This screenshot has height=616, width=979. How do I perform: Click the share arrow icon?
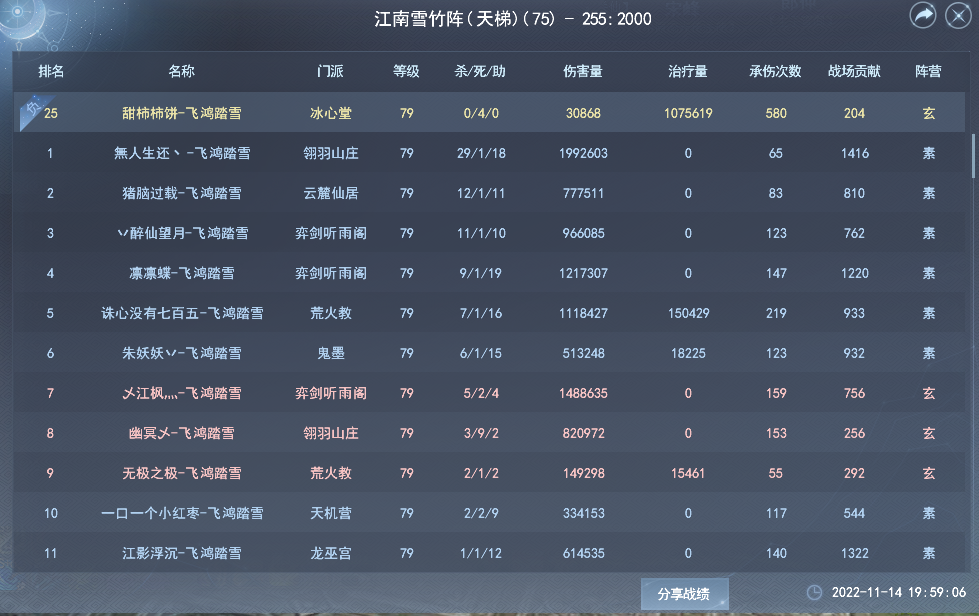[922, 16]
